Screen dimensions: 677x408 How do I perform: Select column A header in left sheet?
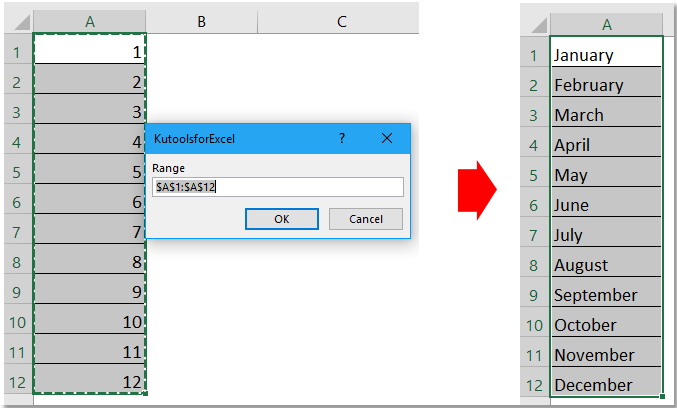coord(90,20)
